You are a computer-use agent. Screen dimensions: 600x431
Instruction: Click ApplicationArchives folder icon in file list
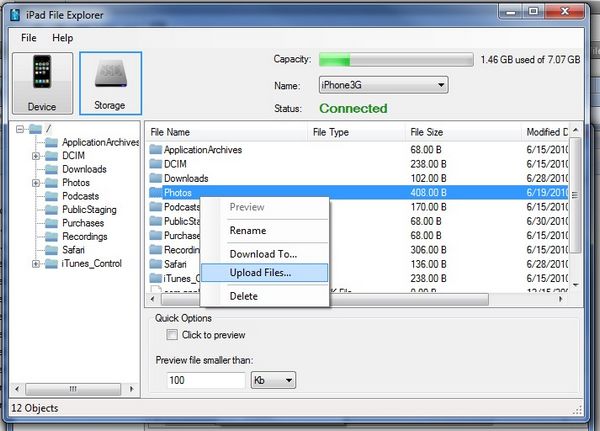coord(155,149)
